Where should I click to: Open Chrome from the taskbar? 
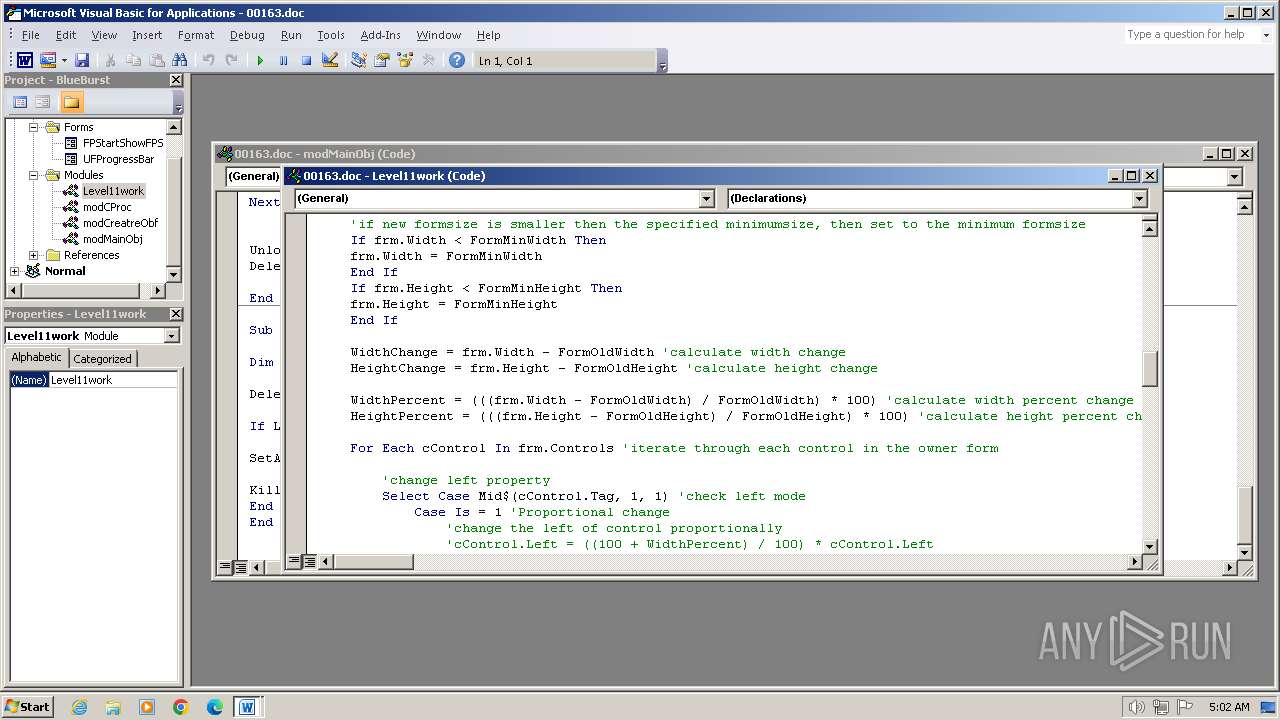[x=181, y=707]
